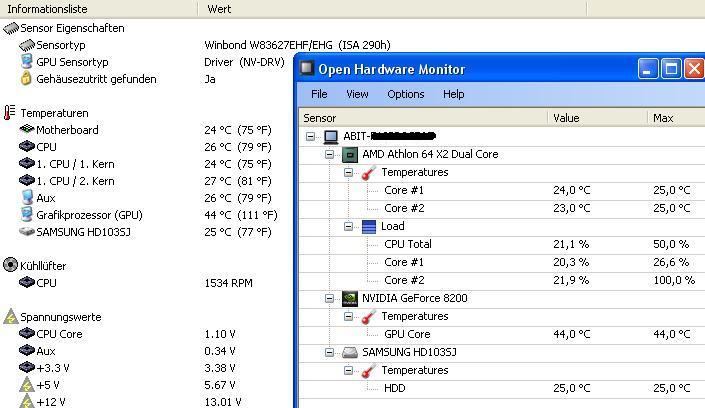Open the File menu
705x408 pixels.
pos(319,94)
